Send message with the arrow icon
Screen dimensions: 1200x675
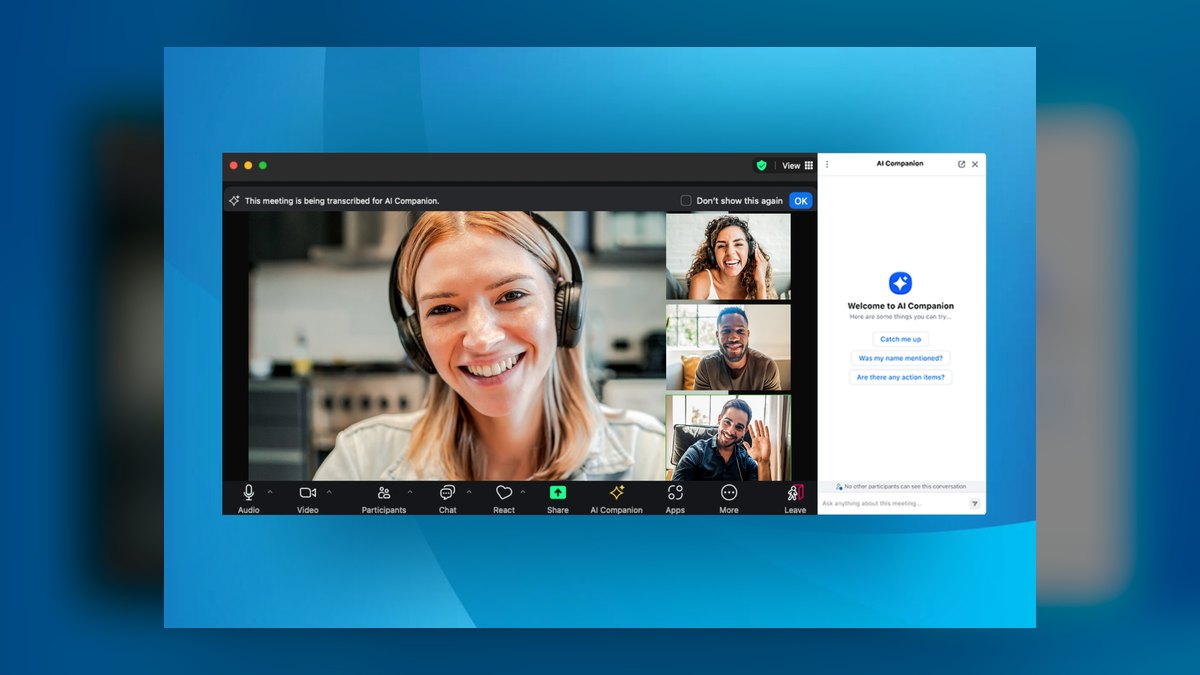click(975, 504)
